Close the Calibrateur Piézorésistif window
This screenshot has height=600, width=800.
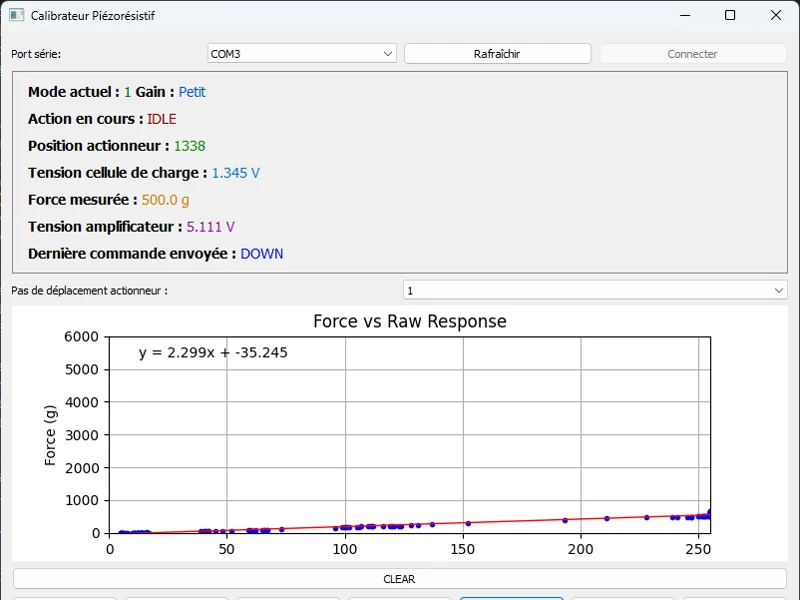click(x=776, y=15)
